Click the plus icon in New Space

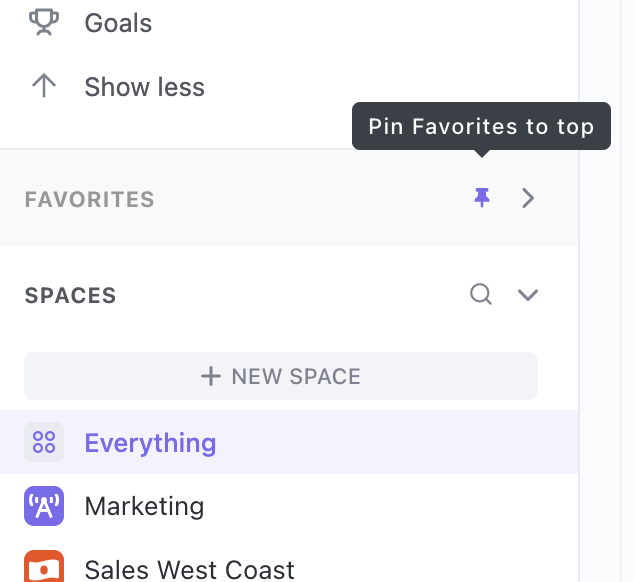pyautogui.click(x=210, y=376)
